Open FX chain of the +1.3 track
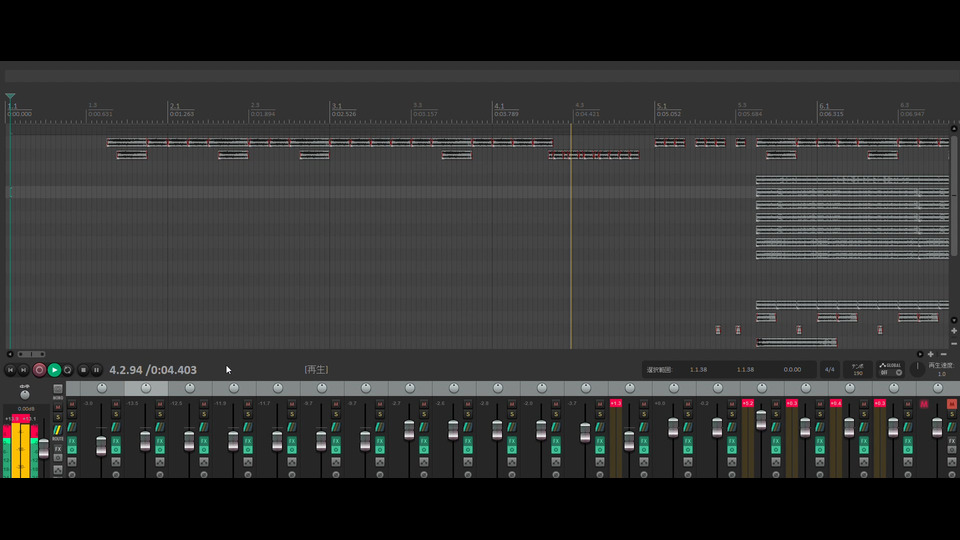This screenshot has height=540, width=960. [644, 441]
